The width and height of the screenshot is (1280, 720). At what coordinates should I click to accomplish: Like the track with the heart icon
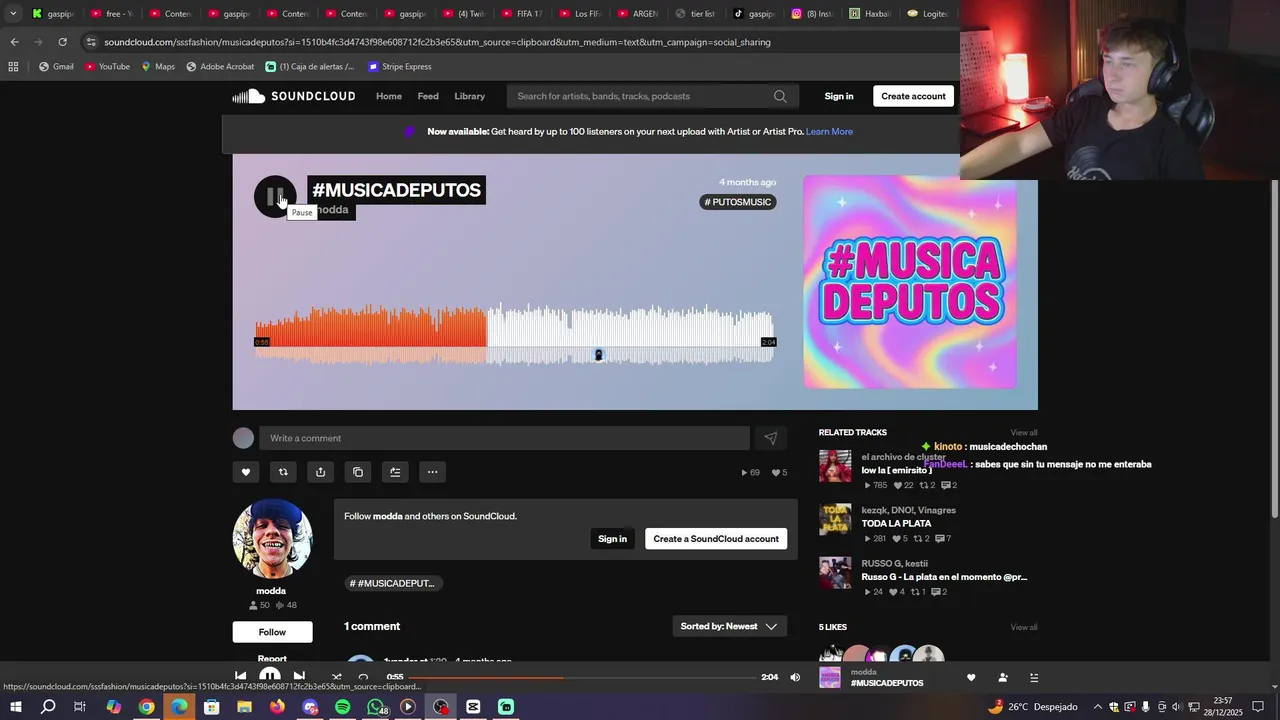click(x=246, y=472)
